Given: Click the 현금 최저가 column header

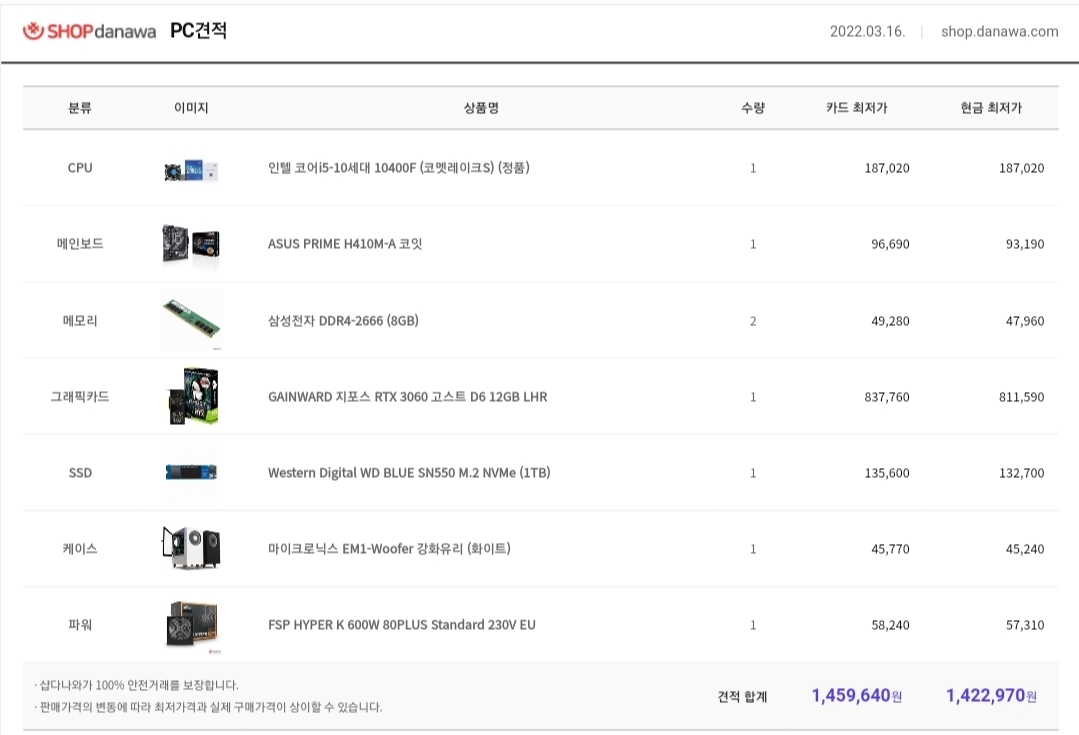Looking at the screenshot, I should click(991, 108).
